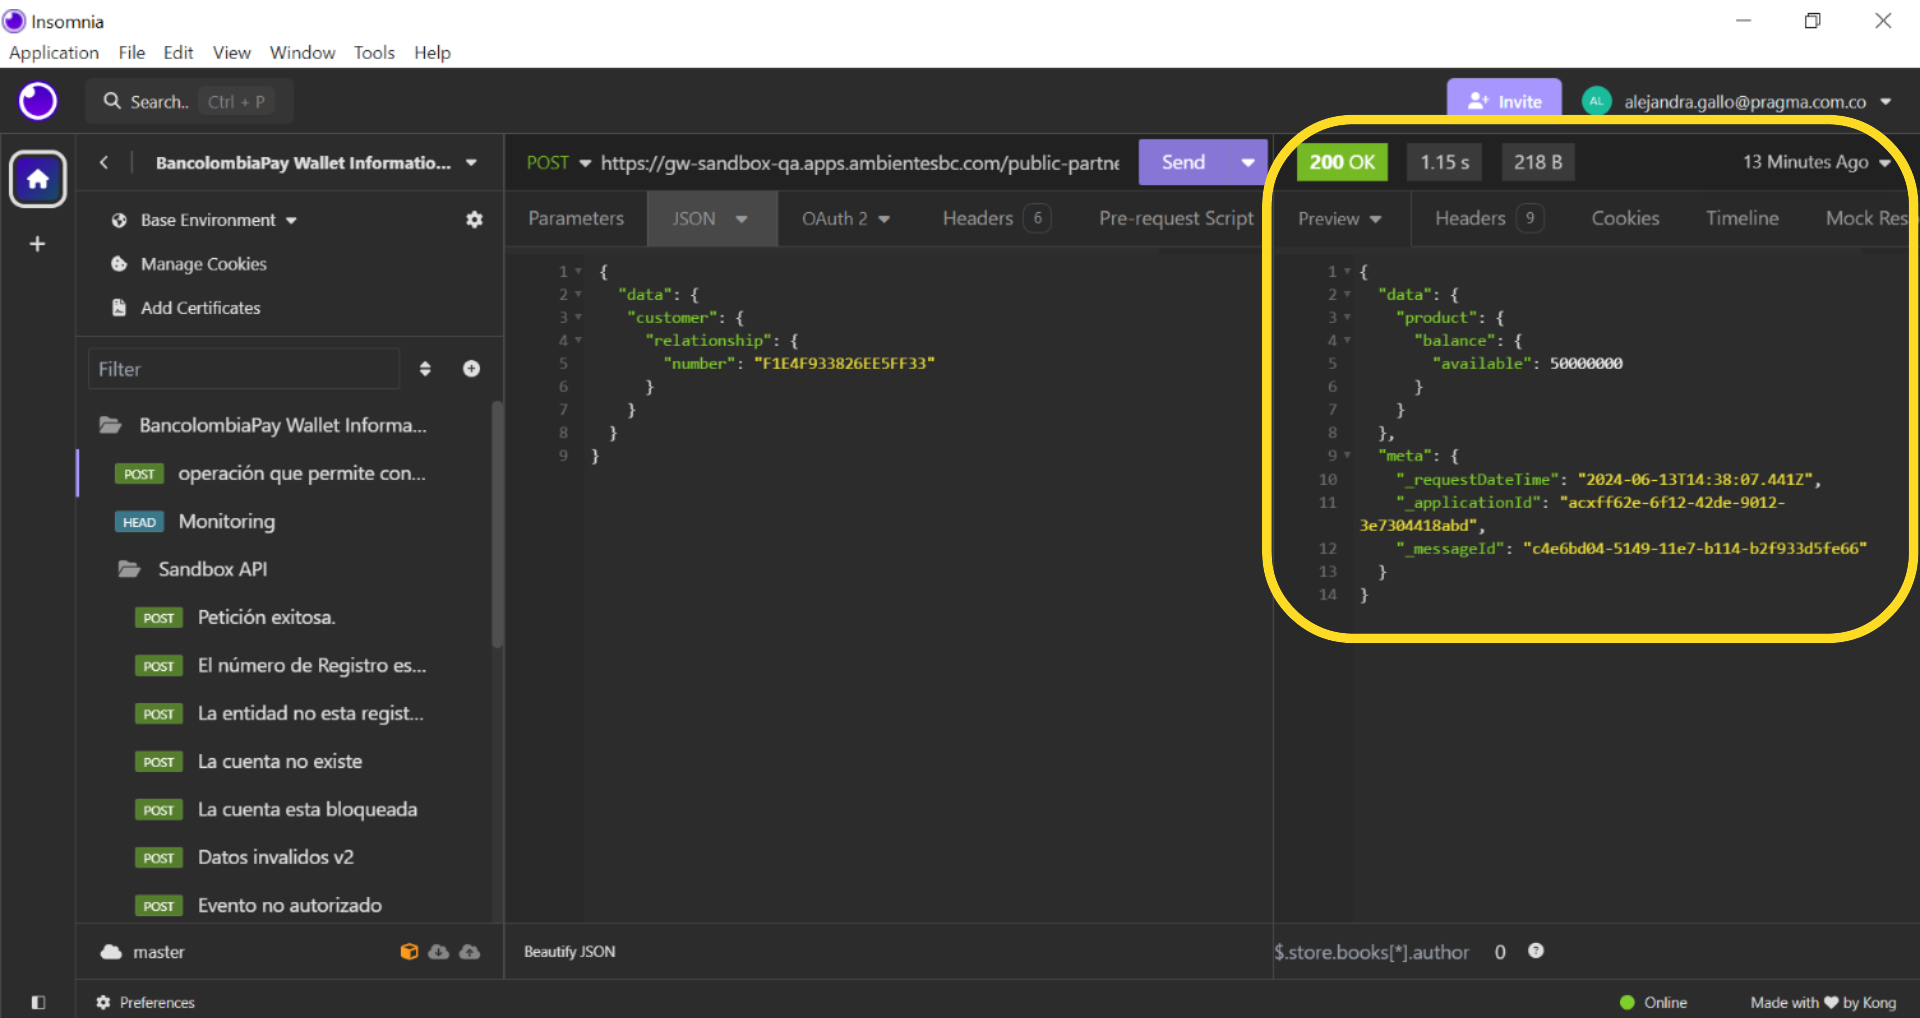
Task: Open the Help menu
Action: 432,52
